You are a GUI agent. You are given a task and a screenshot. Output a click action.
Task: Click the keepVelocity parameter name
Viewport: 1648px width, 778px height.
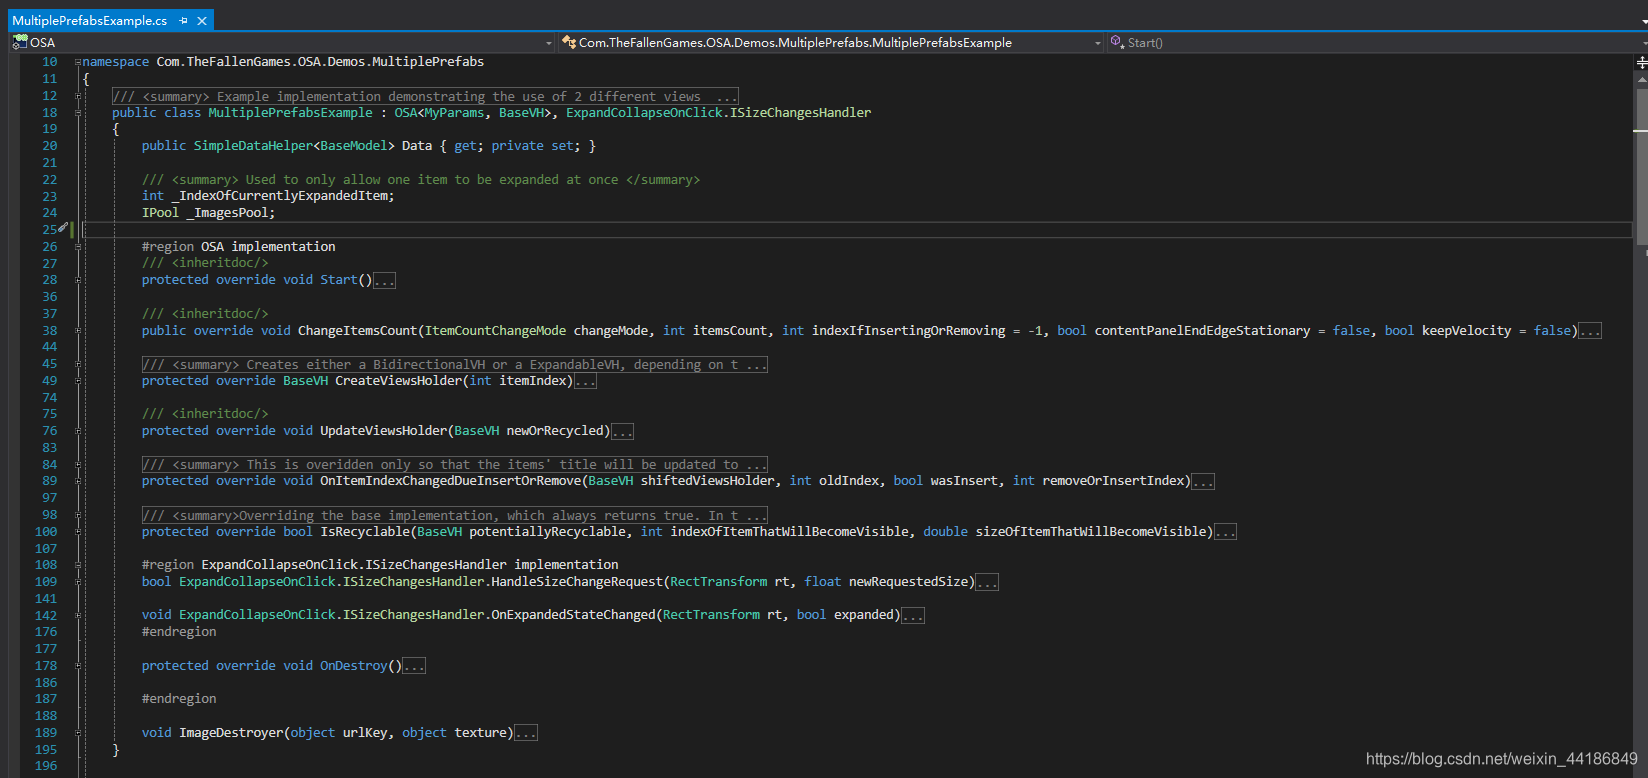coord(1467,331)
